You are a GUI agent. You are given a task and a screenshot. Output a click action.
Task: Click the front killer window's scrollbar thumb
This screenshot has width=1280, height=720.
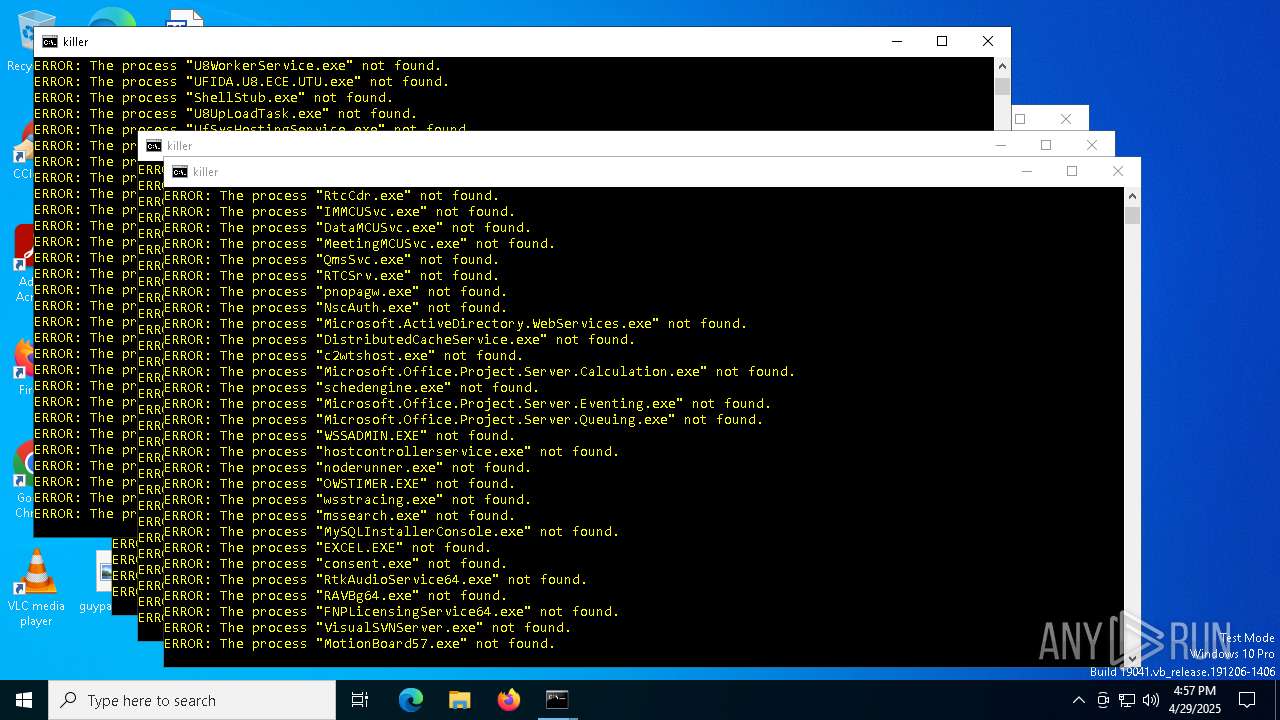click(1132, 215)
